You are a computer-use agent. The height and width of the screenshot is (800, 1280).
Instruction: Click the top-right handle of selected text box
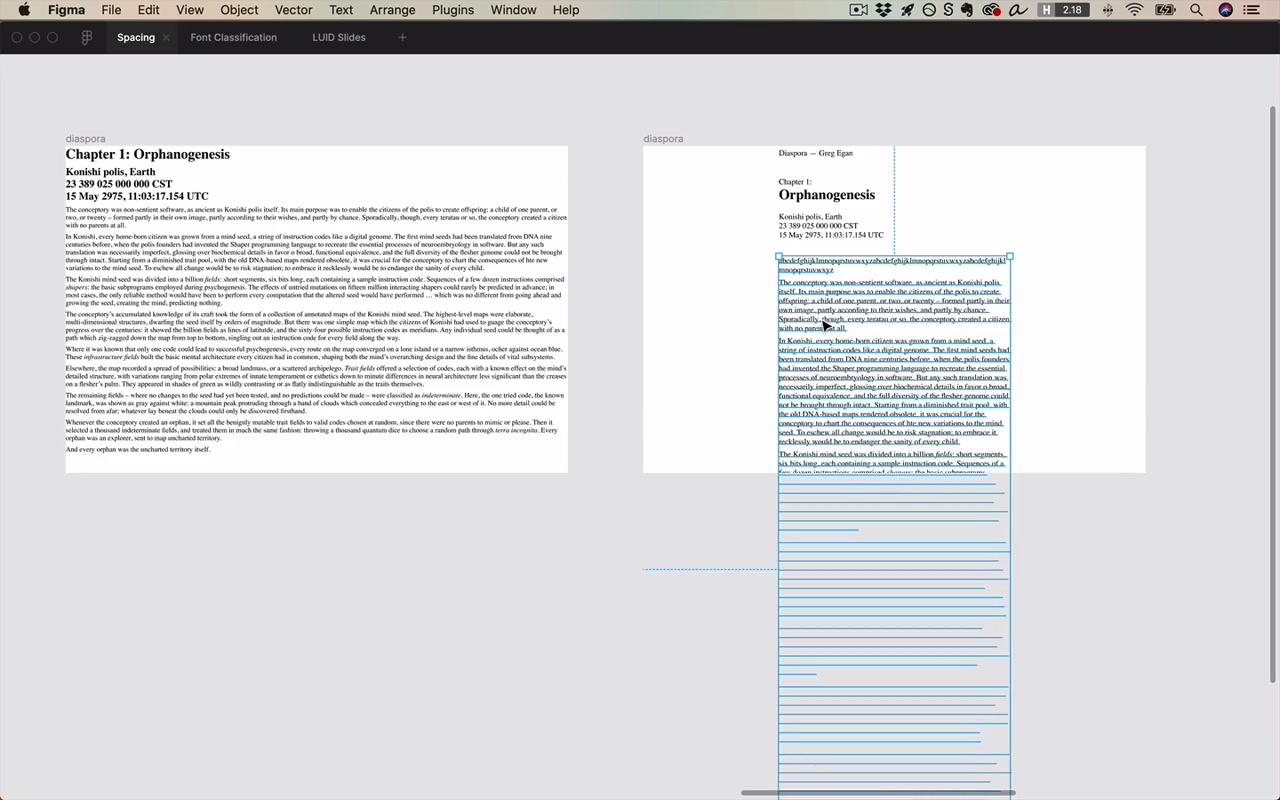click(1010, 257)
